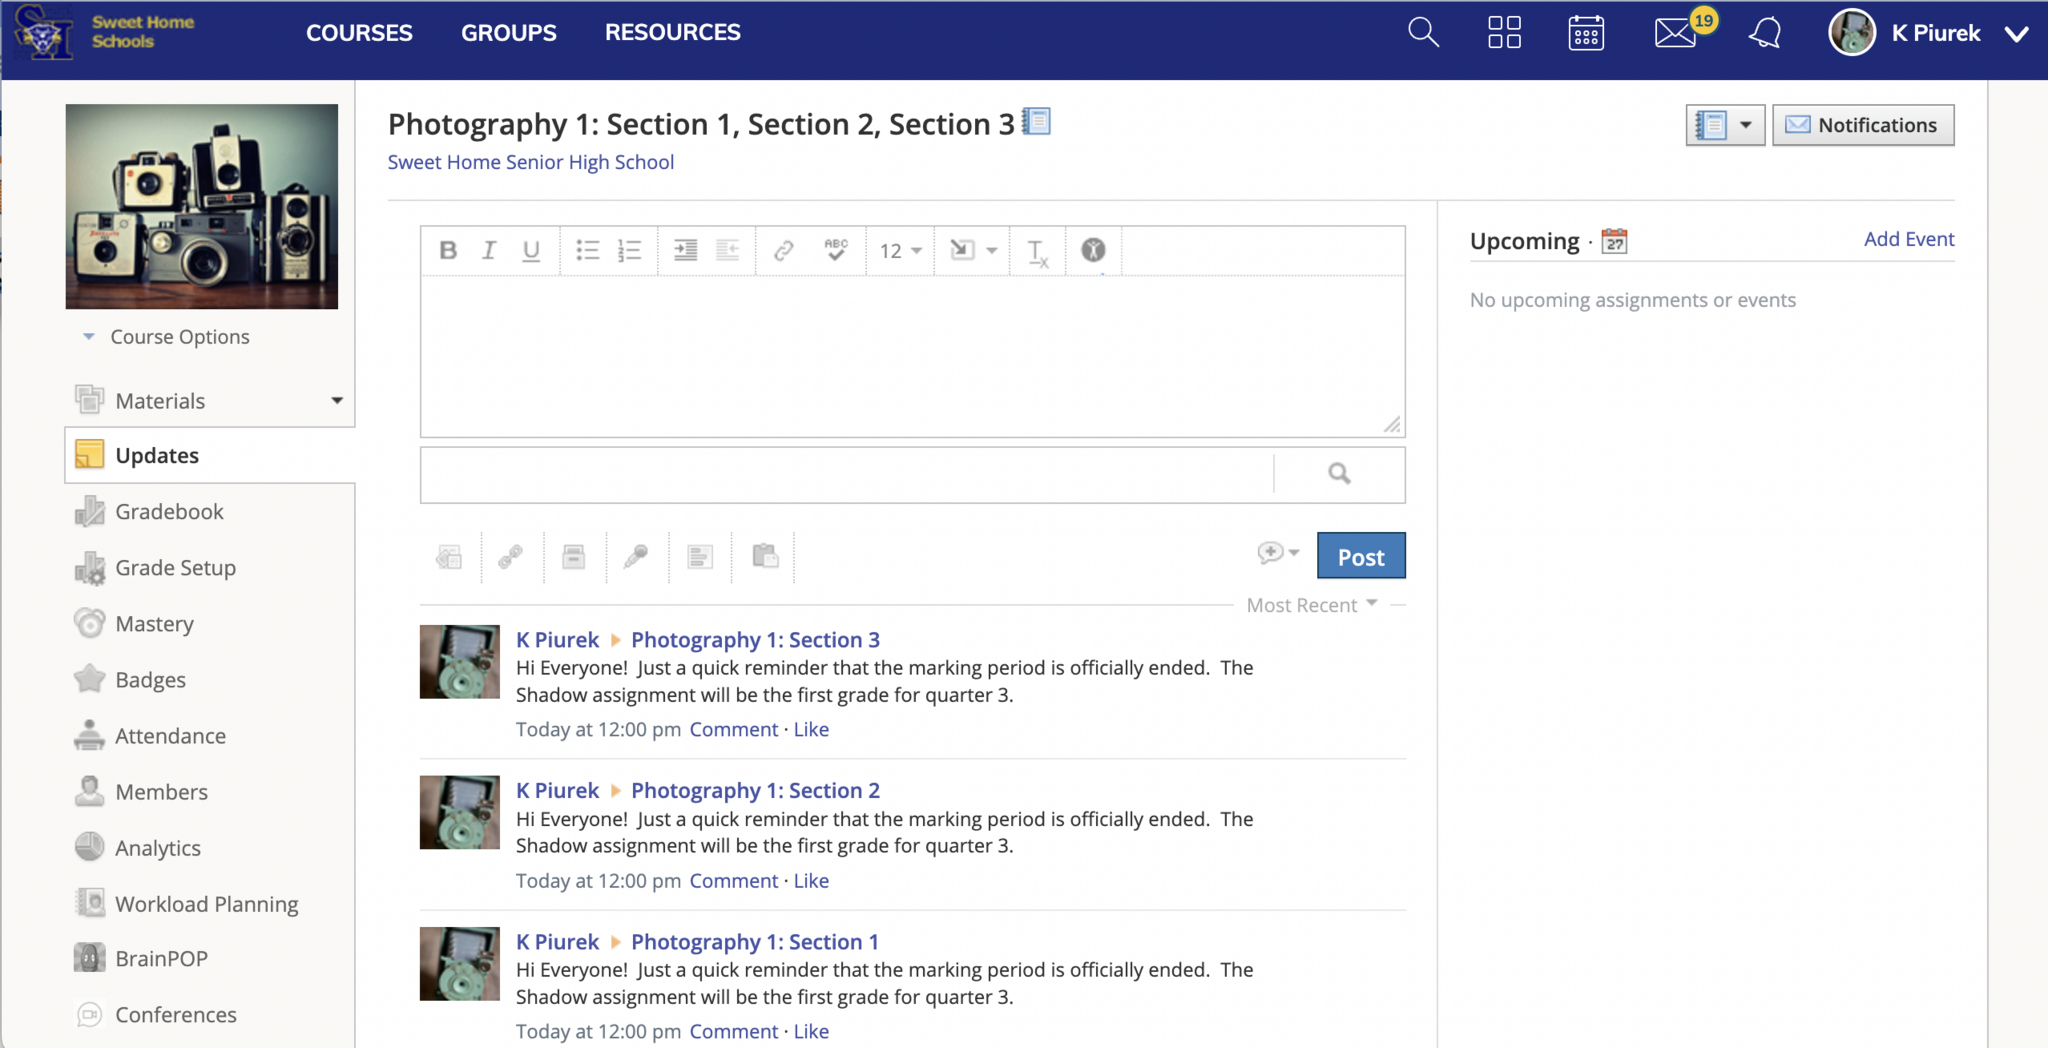Click the Bold formatting icon

[448, 250]
